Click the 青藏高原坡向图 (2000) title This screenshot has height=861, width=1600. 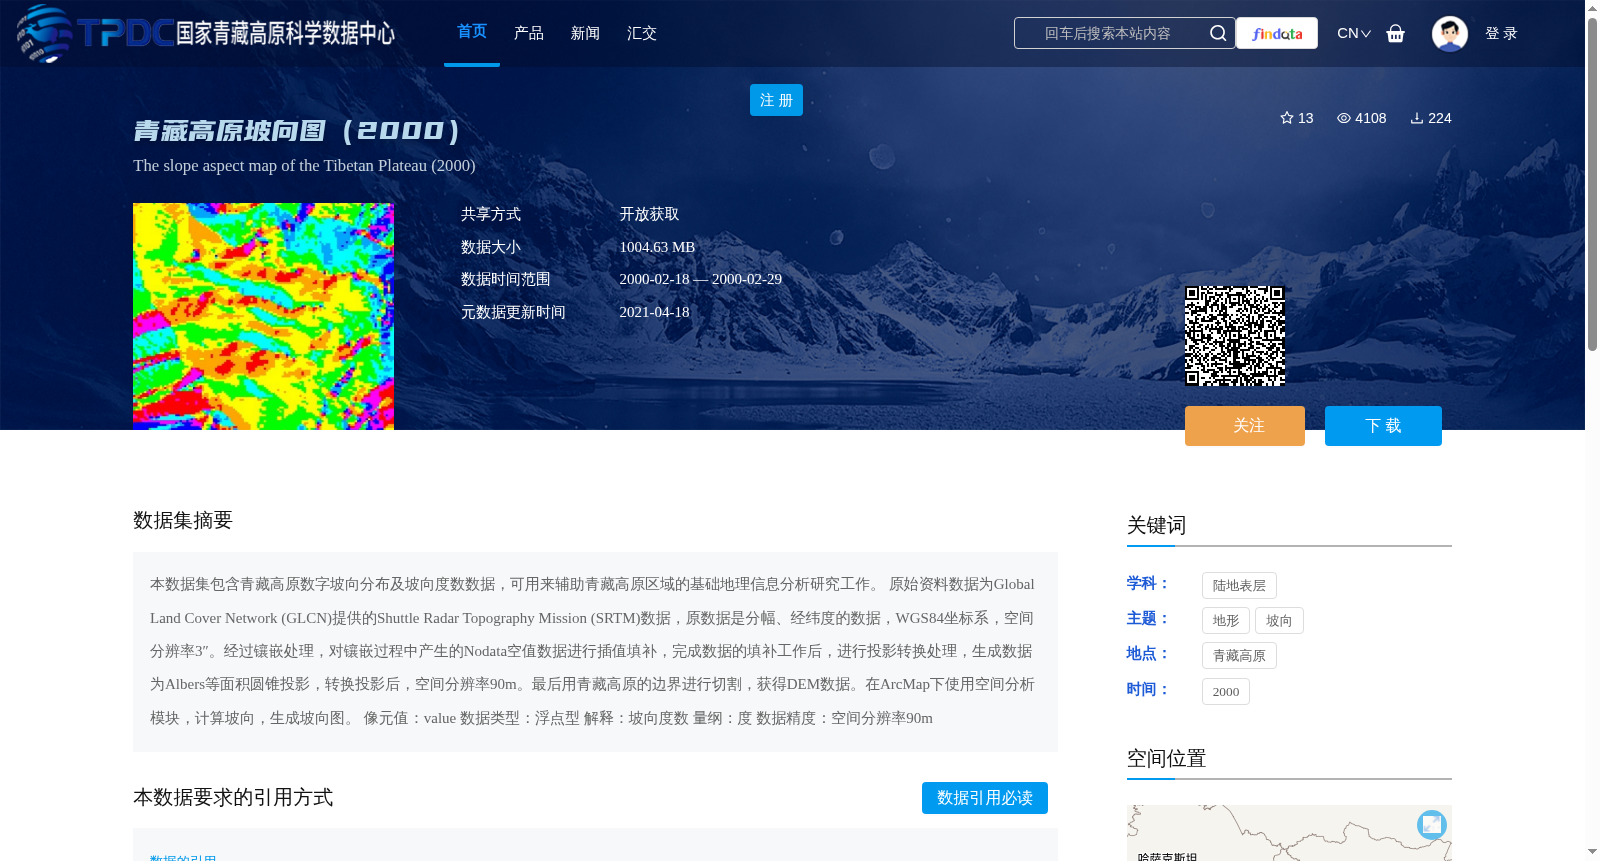[x=297, y=131]
